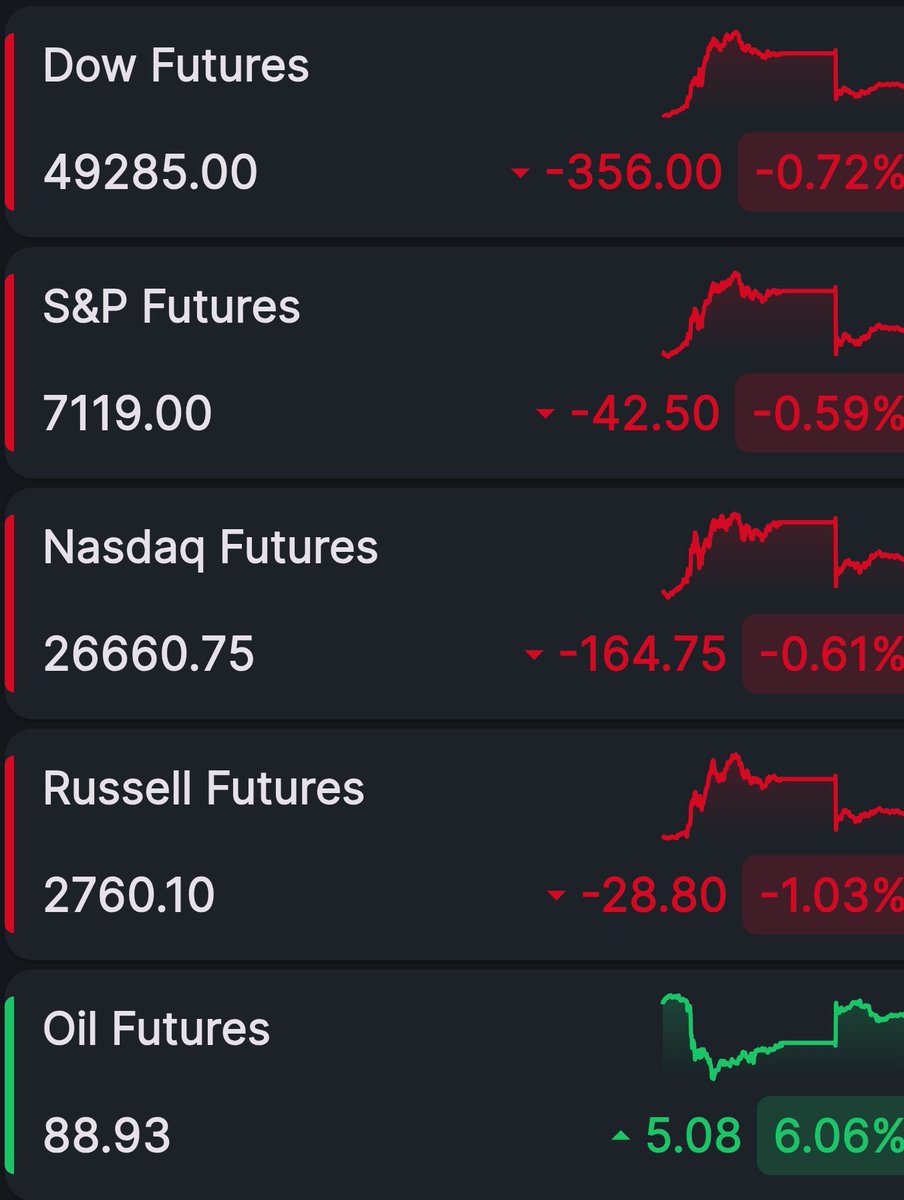Click the Nasdaq price 26660.75
The height and width of the screenshot is (1200, 904).
(x=149, y=654)
